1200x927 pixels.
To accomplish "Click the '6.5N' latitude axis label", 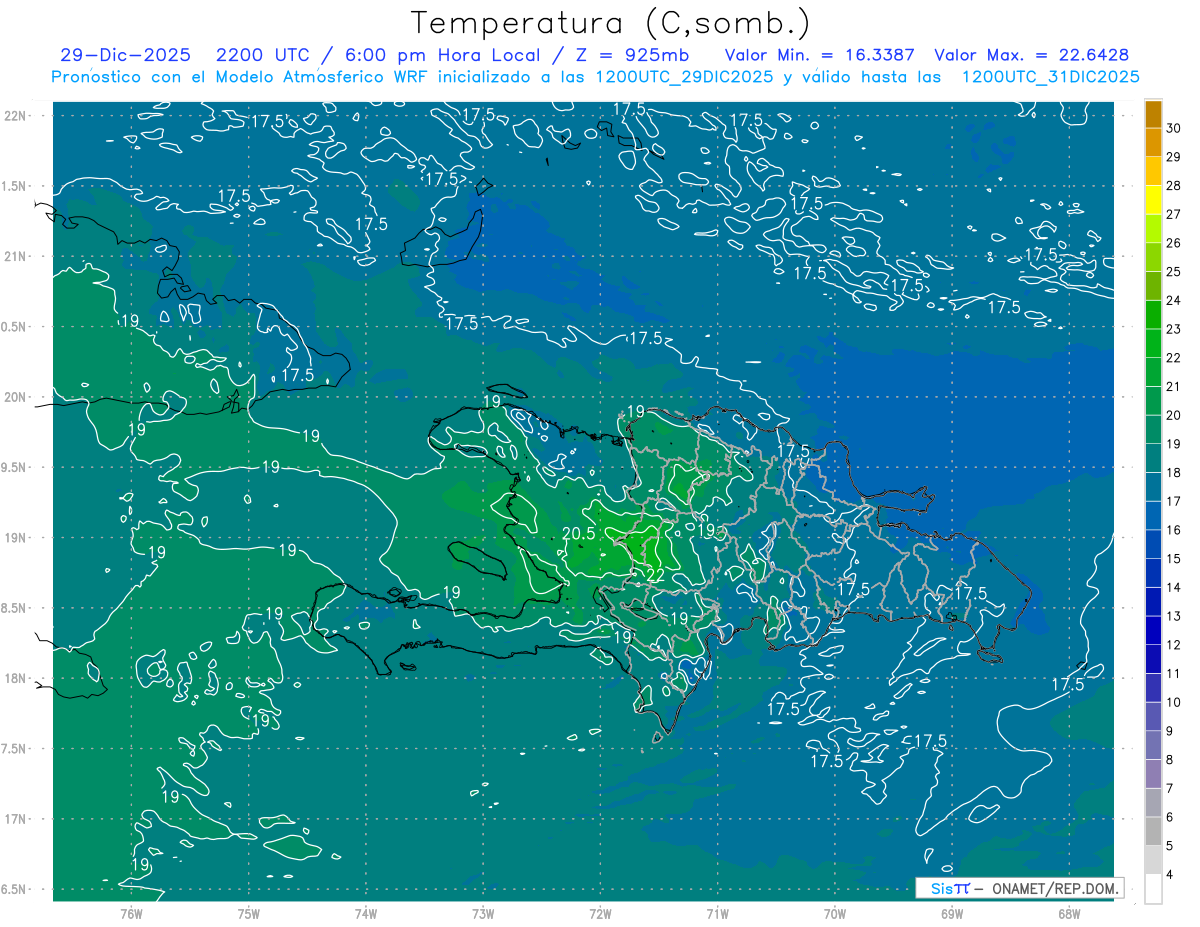I will tap(14, 890).
